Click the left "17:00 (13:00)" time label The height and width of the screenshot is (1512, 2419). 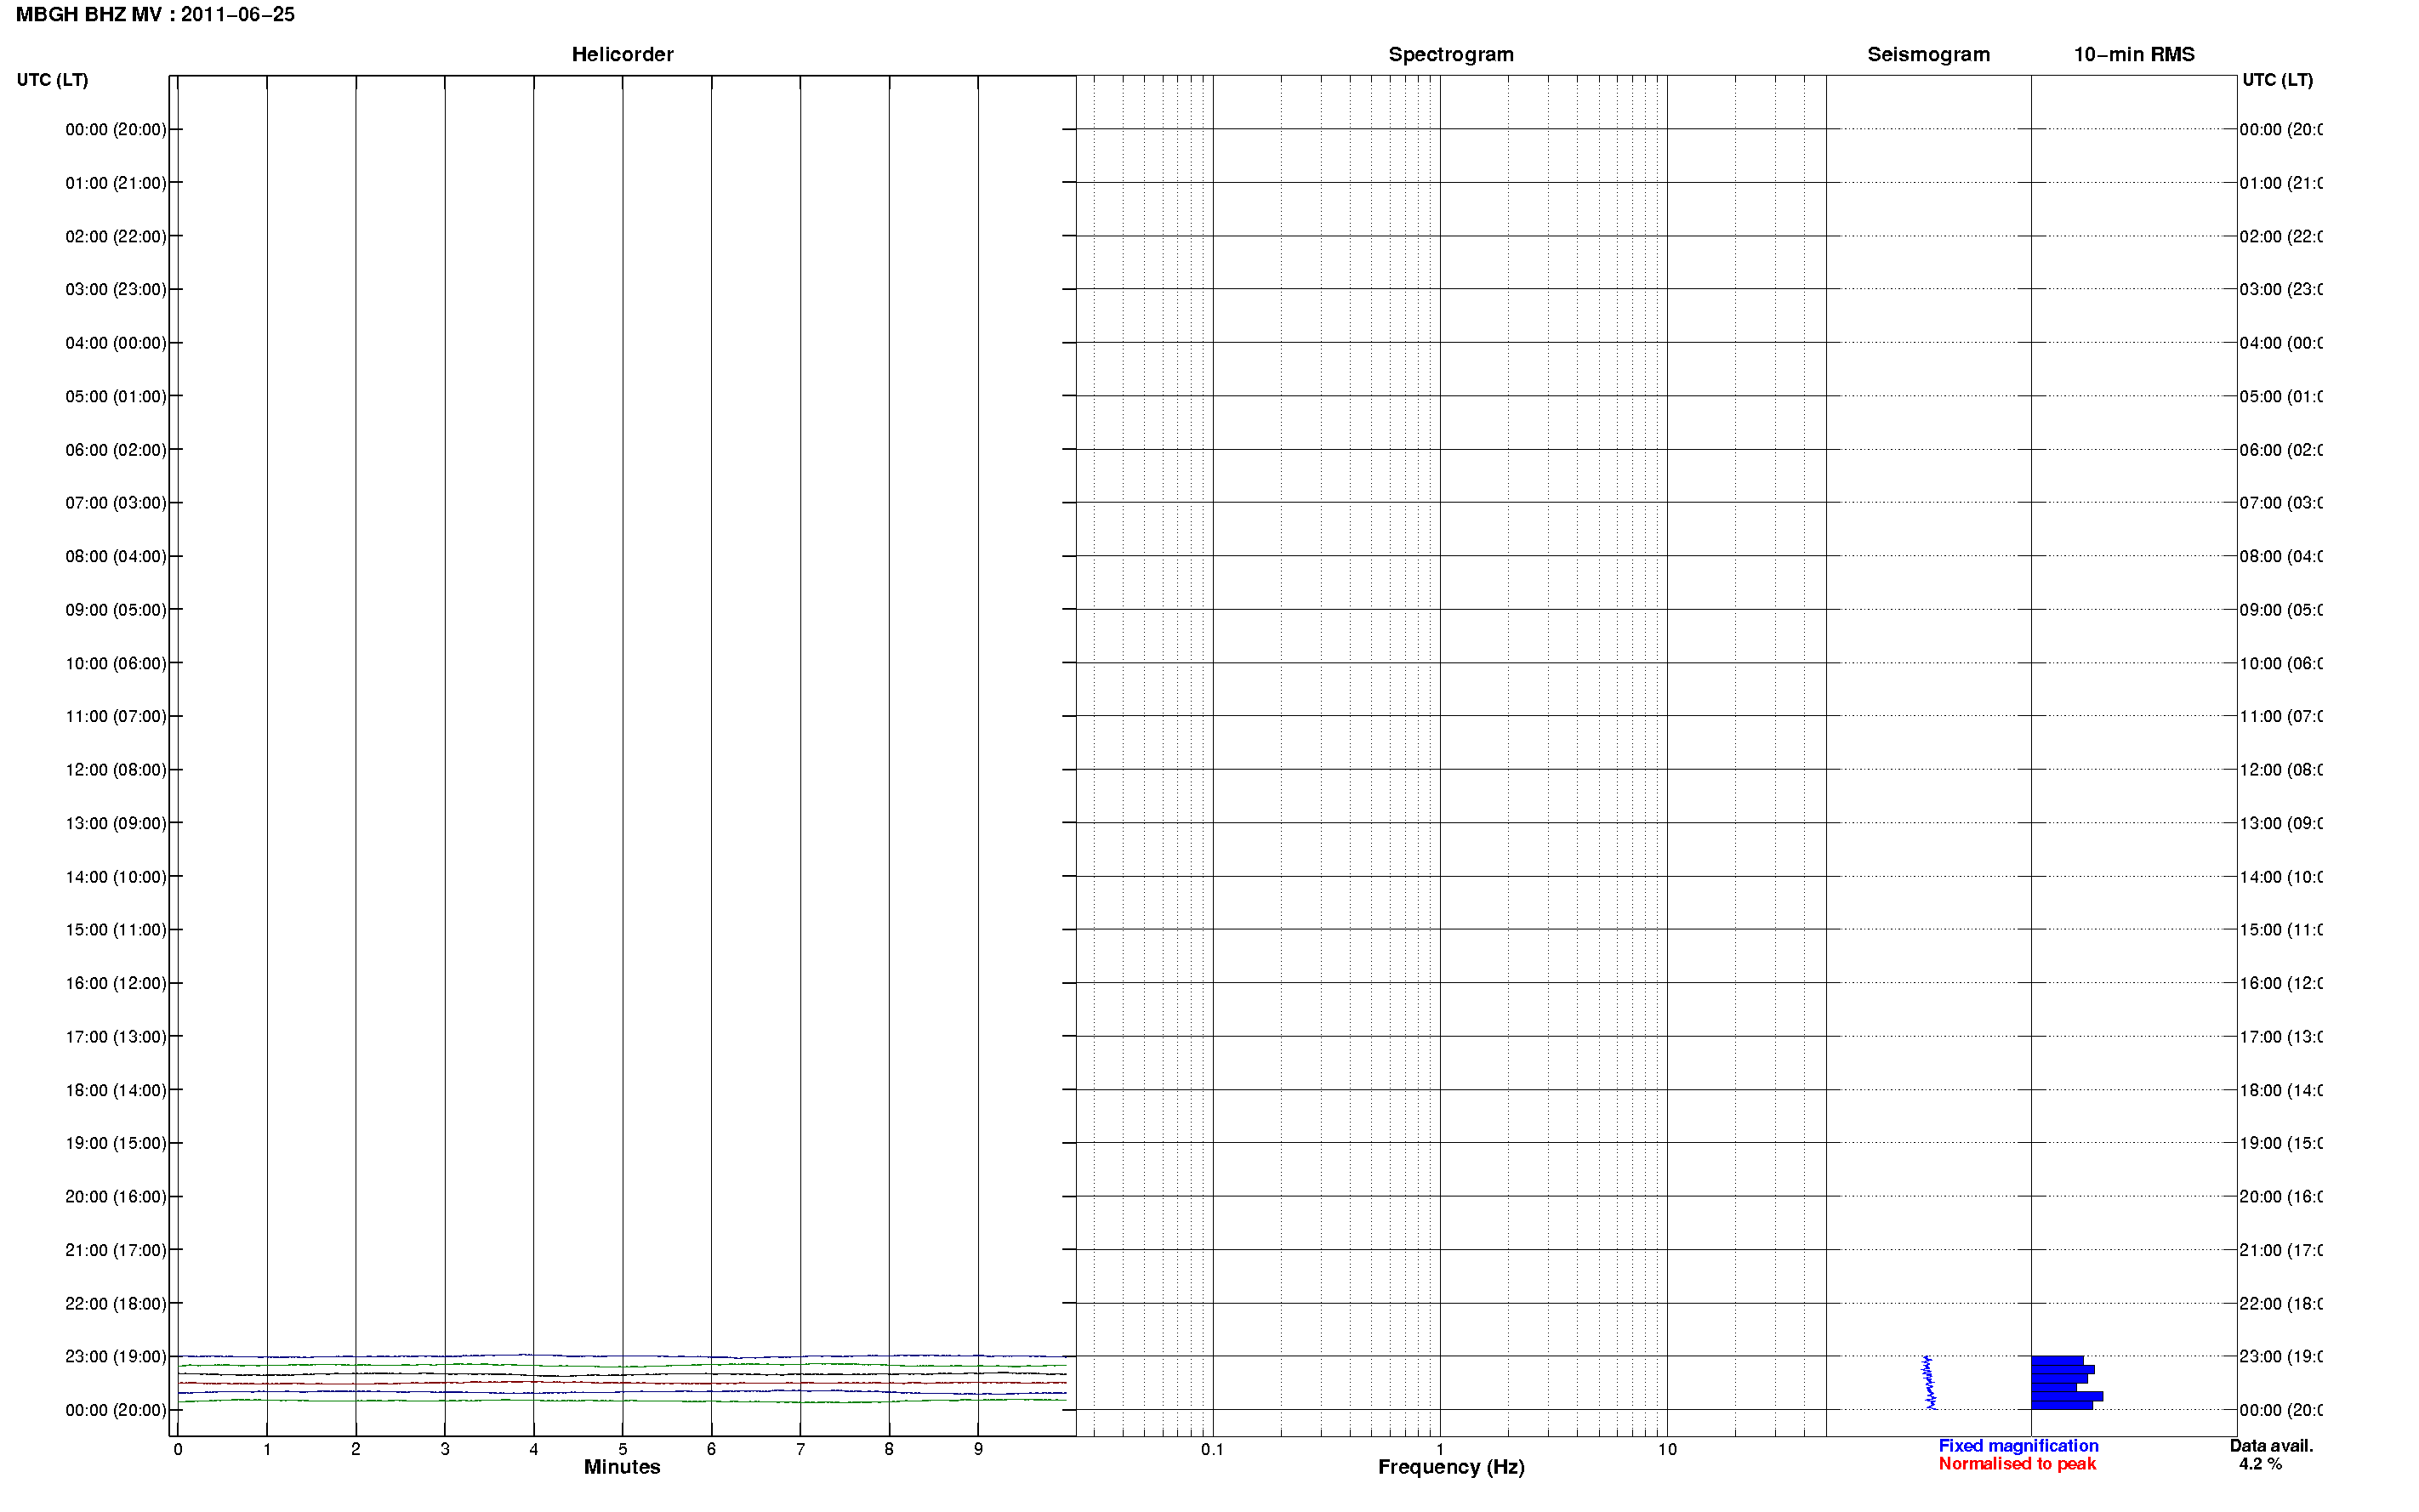116,1037
